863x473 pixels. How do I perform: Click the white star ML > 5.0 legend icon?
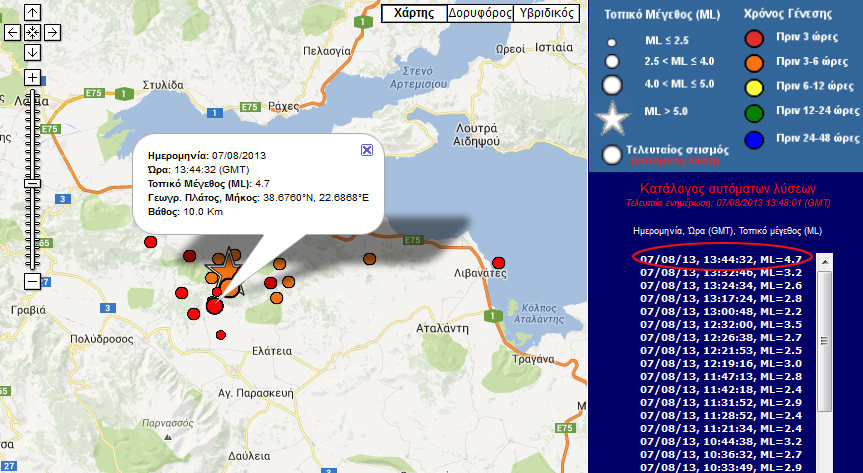614,118
